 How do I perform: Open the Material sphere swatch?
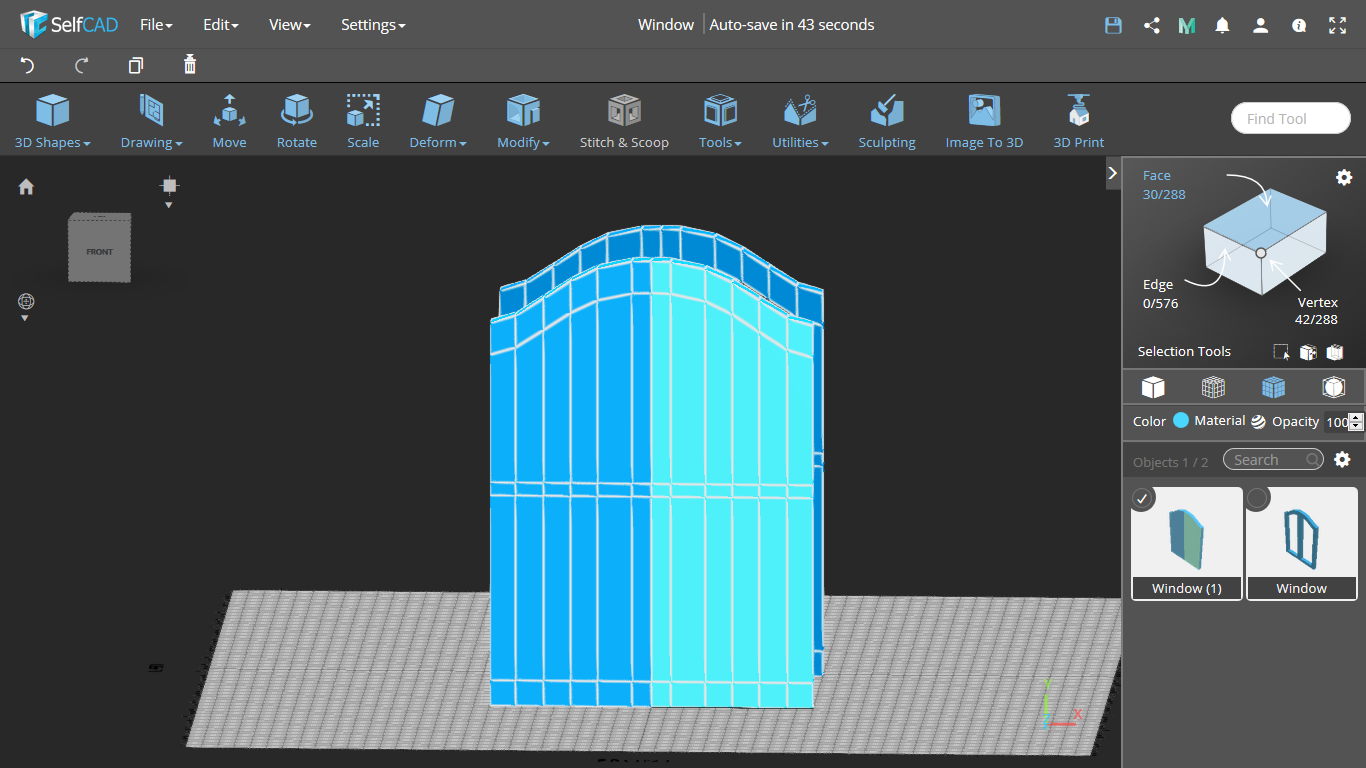coord(1258,422)
